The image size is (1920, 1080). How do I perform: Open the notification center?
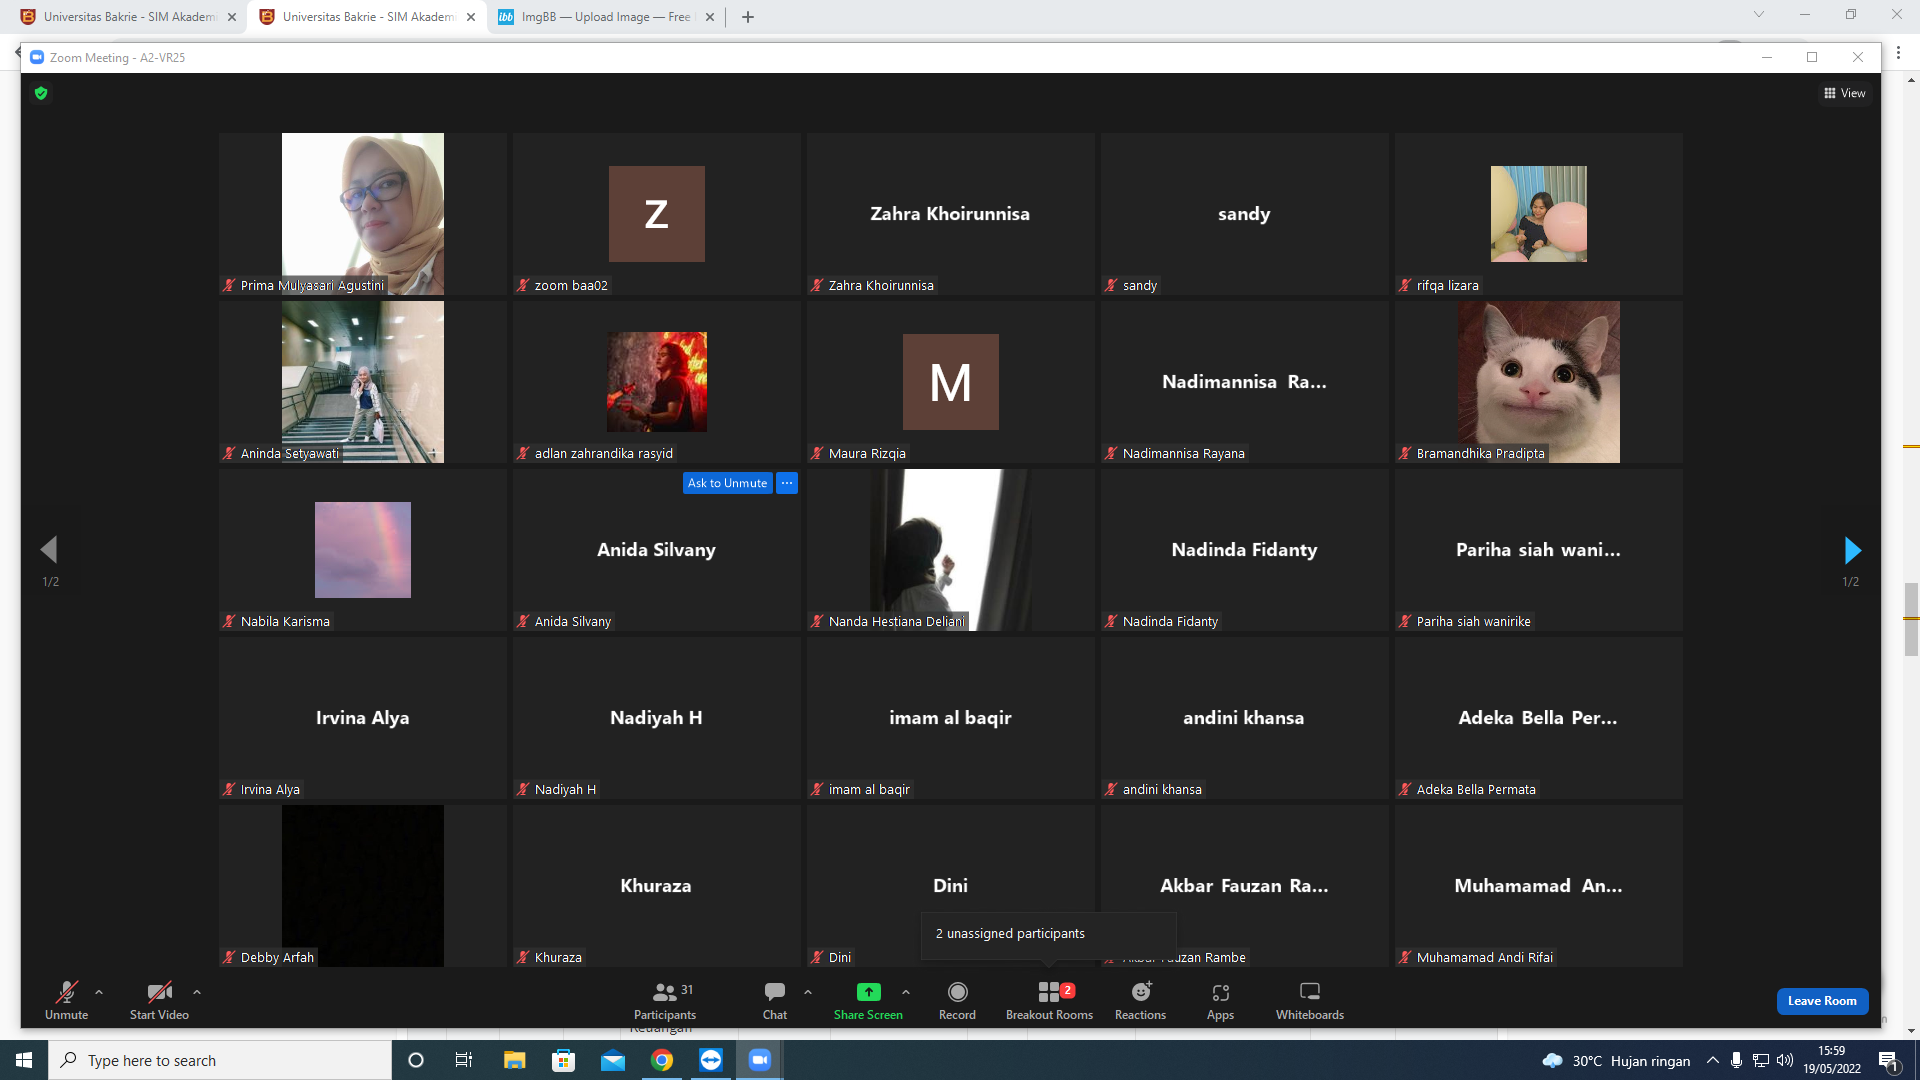coord(1889,1061)
